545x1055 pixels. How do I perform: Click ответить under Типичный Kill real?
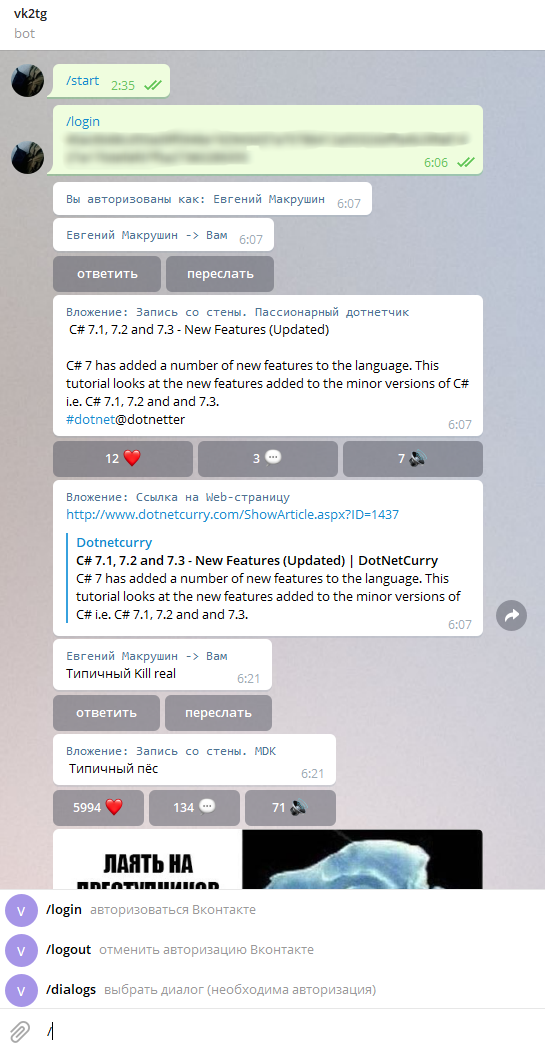[x=106, y=713]
